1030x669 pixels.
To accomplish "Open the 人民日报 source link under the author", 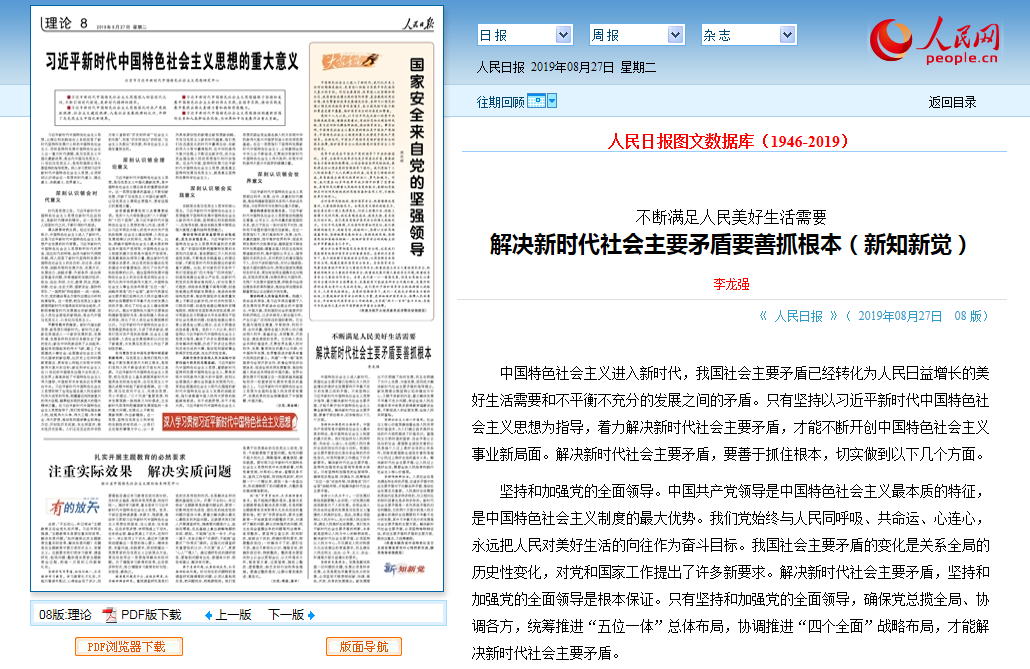I will click(x=805, y=316).
